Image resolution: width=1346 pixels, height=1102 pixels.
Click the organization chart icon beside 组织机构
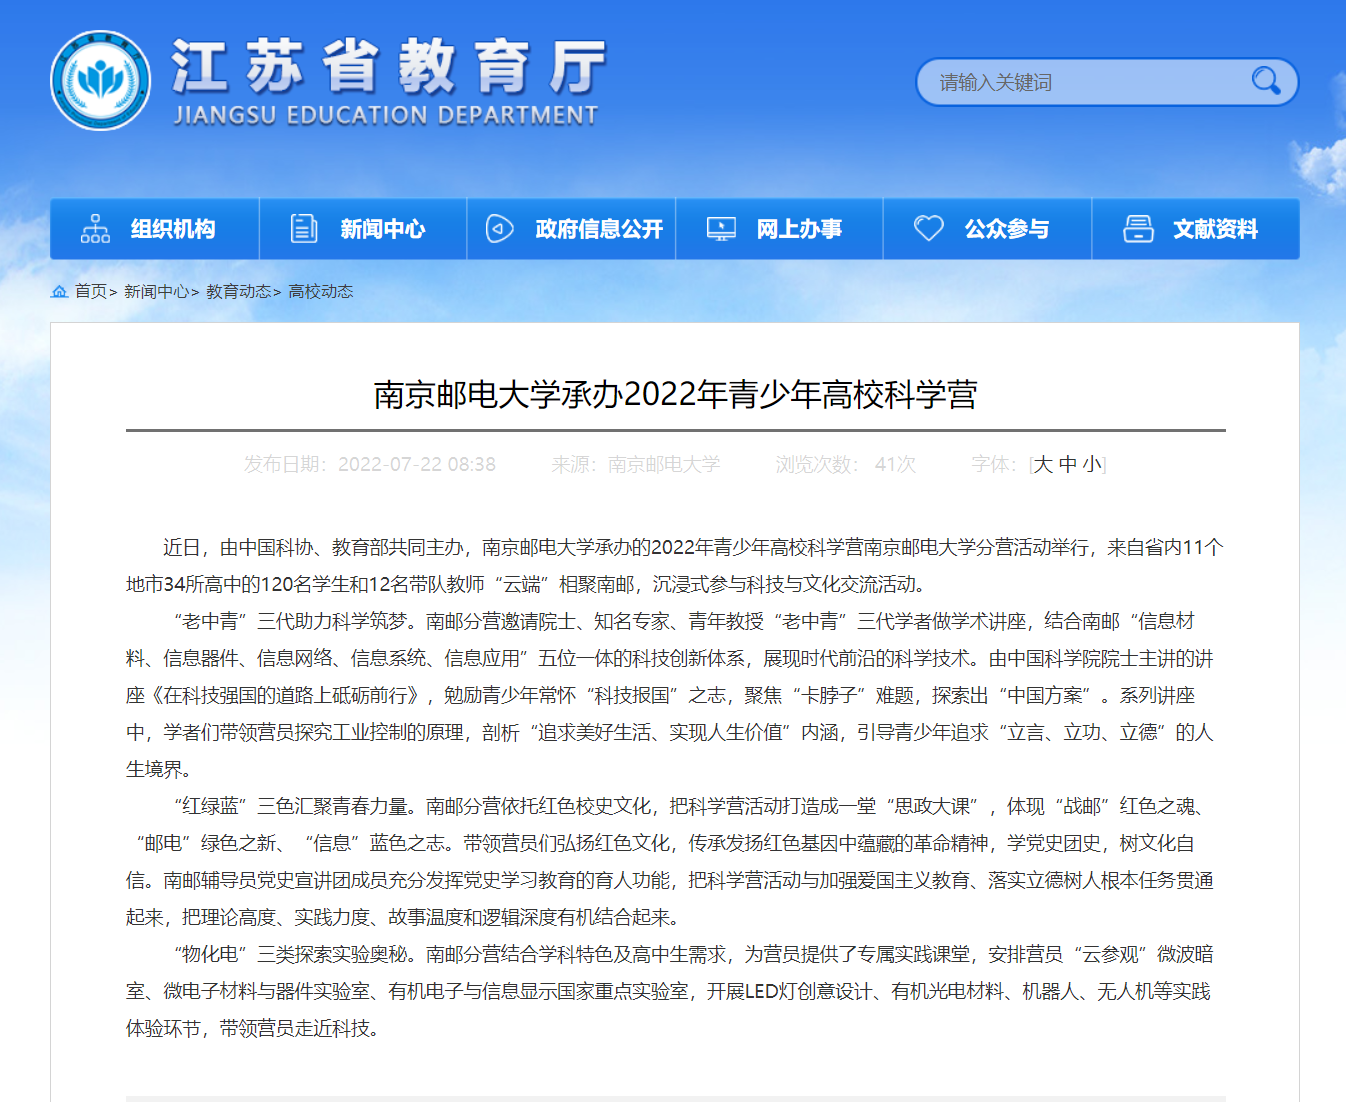click(95, 229)
